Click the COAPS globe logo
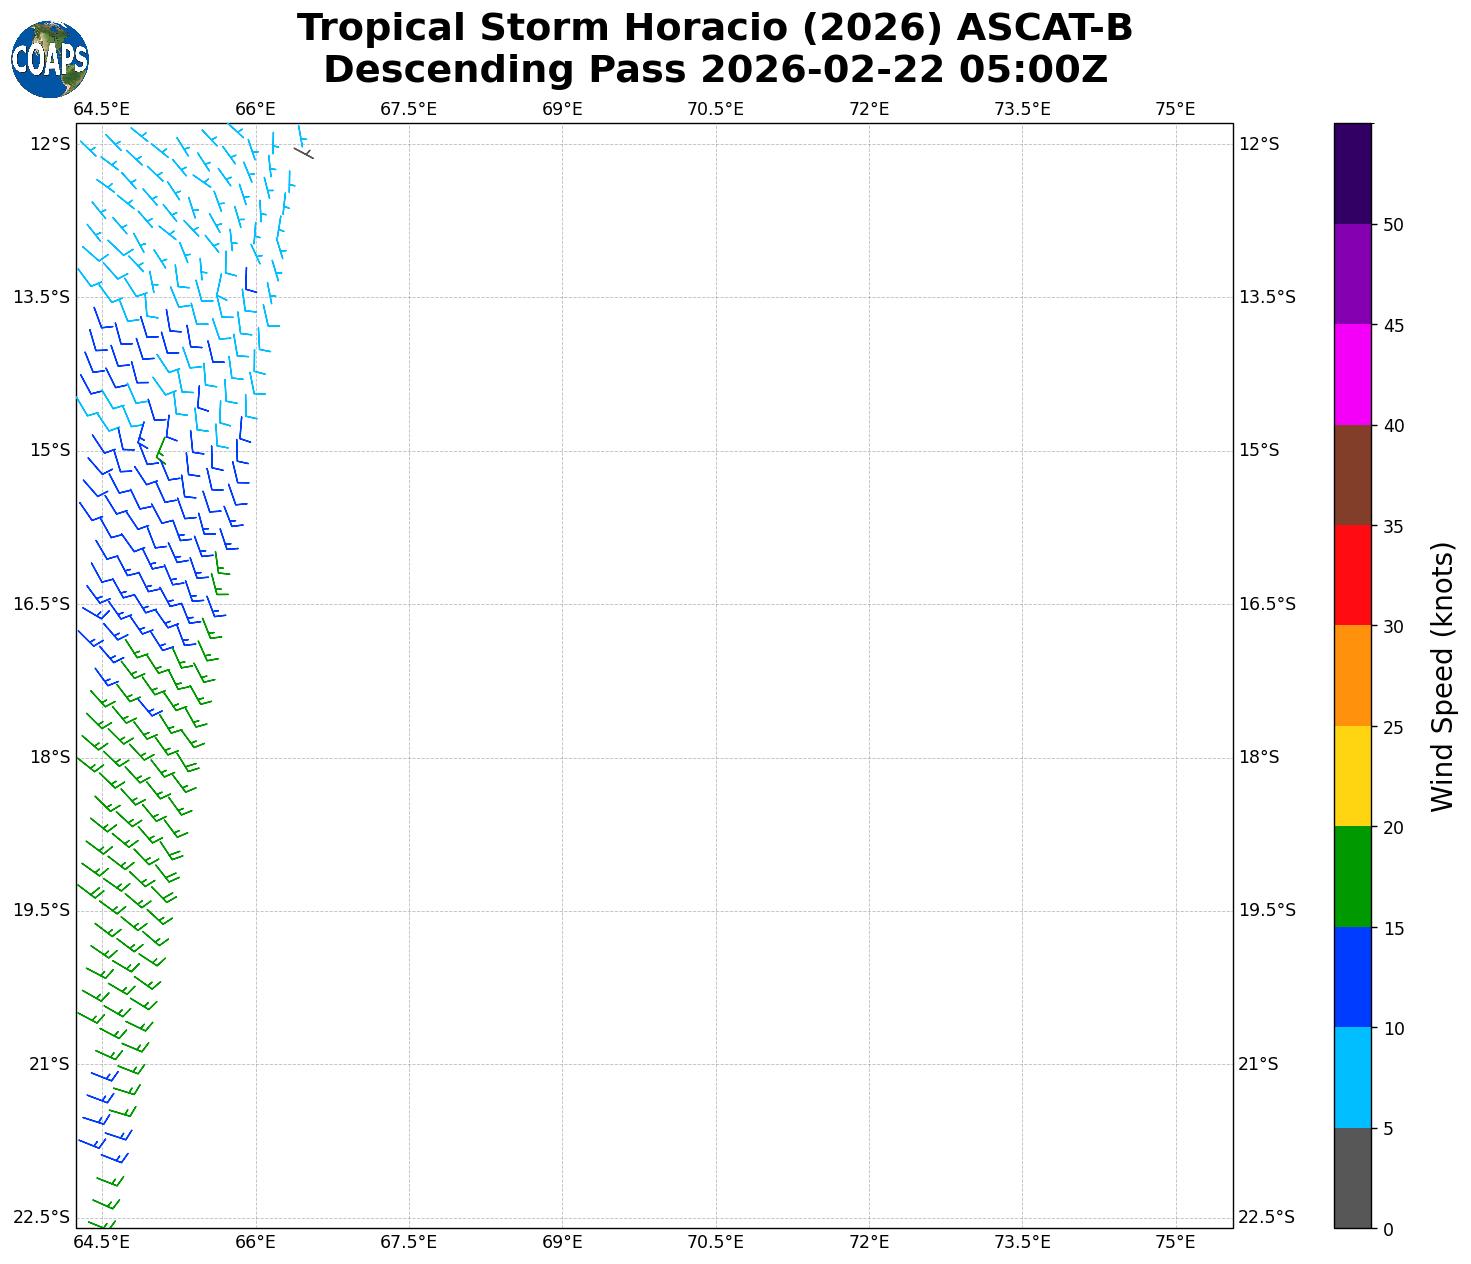This screenshot has width=1471, height=1264. (50, 59)
